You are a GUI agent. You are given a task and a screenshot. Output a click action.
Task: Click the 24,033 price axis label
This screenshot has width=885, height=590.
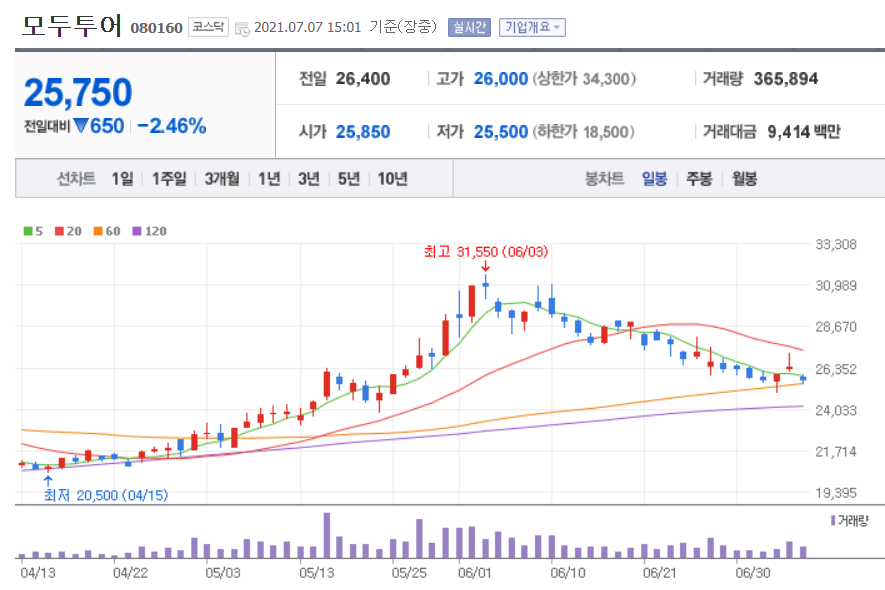pyautogui.click(x=836, y=410)
